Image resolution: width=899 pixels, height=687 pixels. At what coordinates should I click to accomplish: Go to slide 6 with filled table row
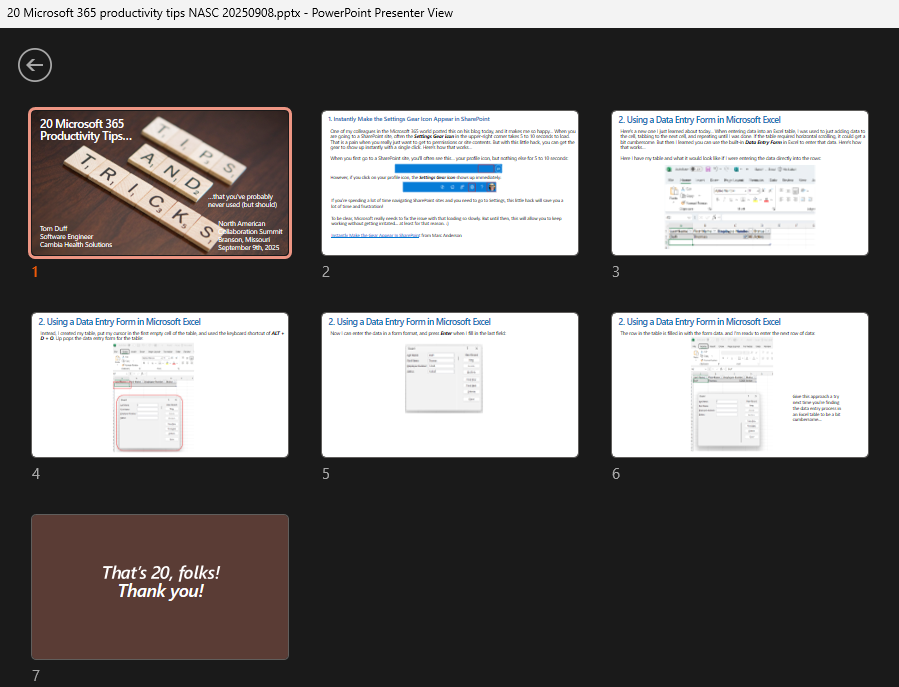pos(740,385)
